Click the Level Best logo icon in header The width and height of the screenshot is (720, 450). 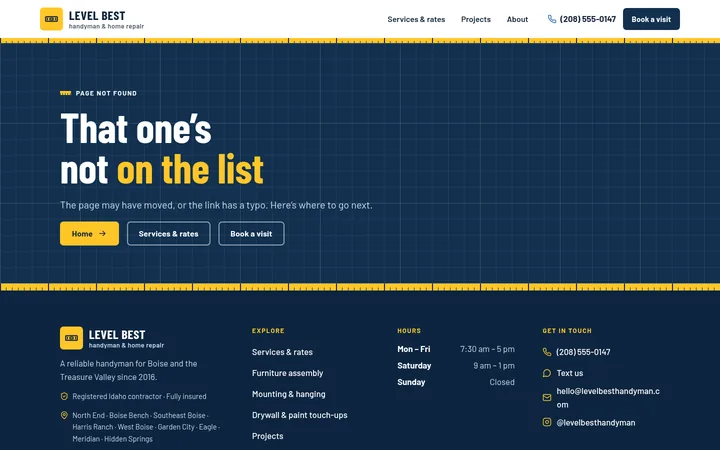[x=51, y=19]
